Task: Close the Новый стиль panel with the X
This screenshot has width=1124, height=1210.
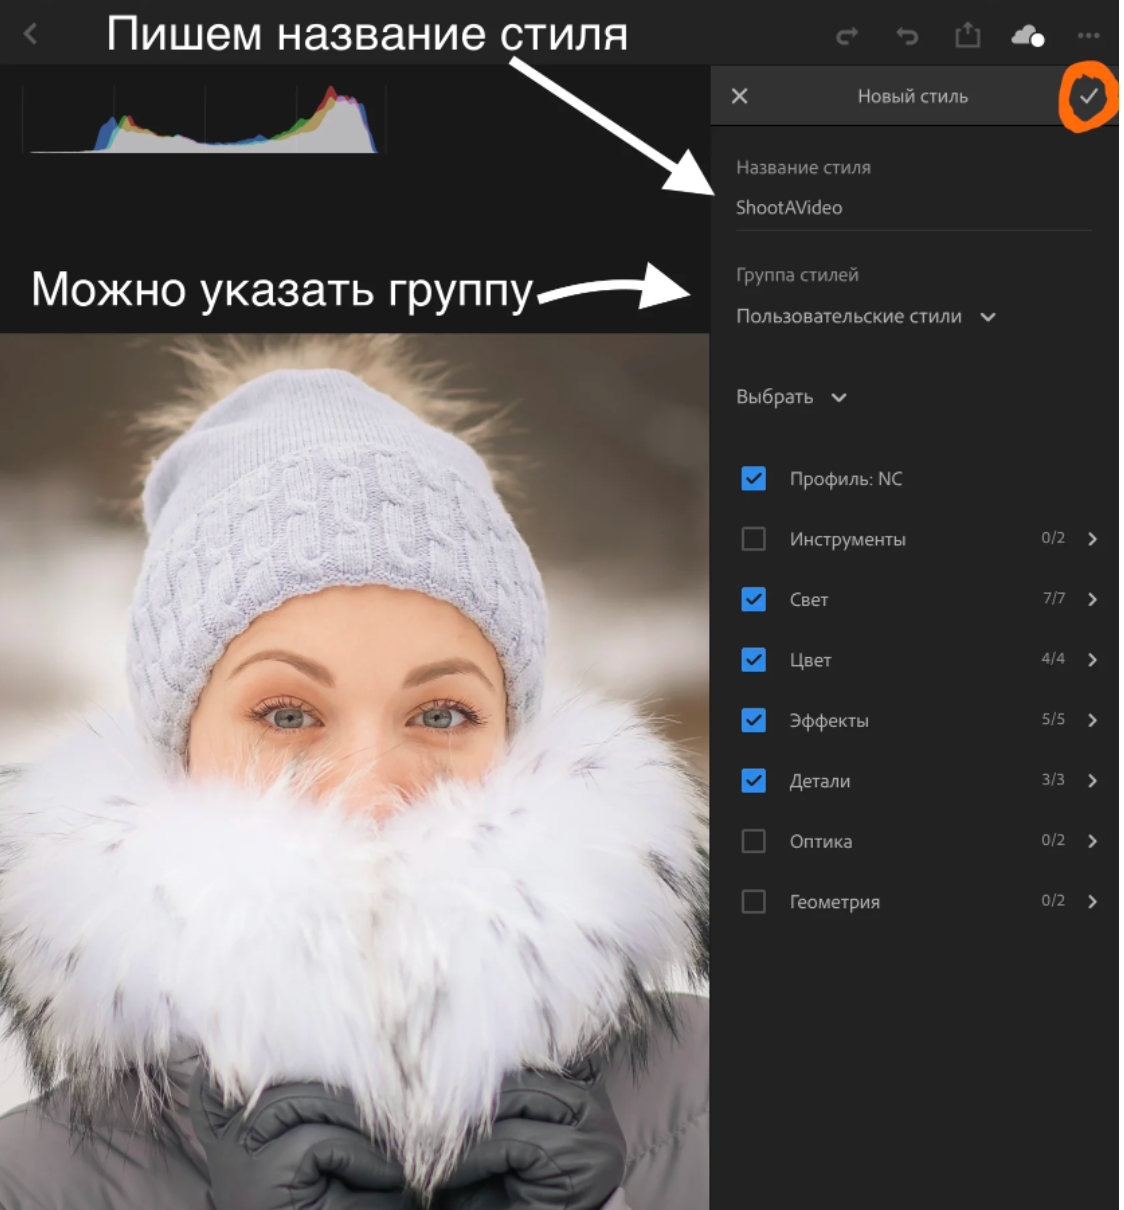Action: (741, 97)
